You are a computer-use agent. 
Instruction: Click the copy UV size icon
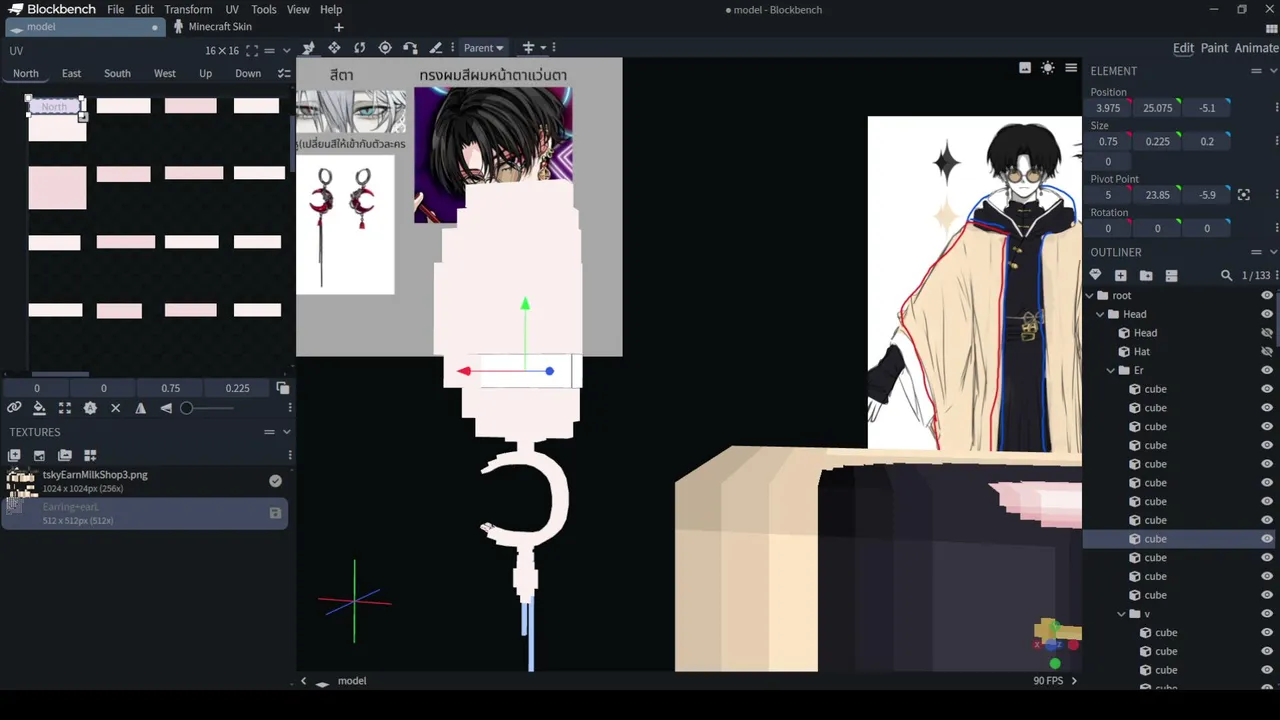(x=283, y=388)
